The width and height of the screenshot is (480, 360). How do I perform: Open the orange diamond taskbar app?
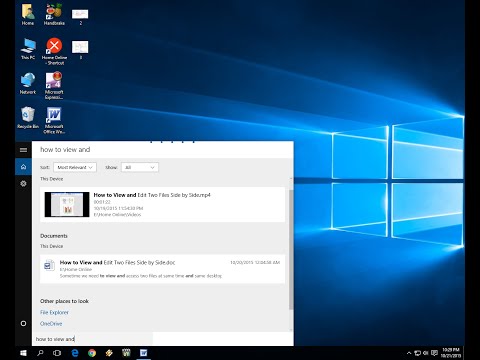coord(109,353)
